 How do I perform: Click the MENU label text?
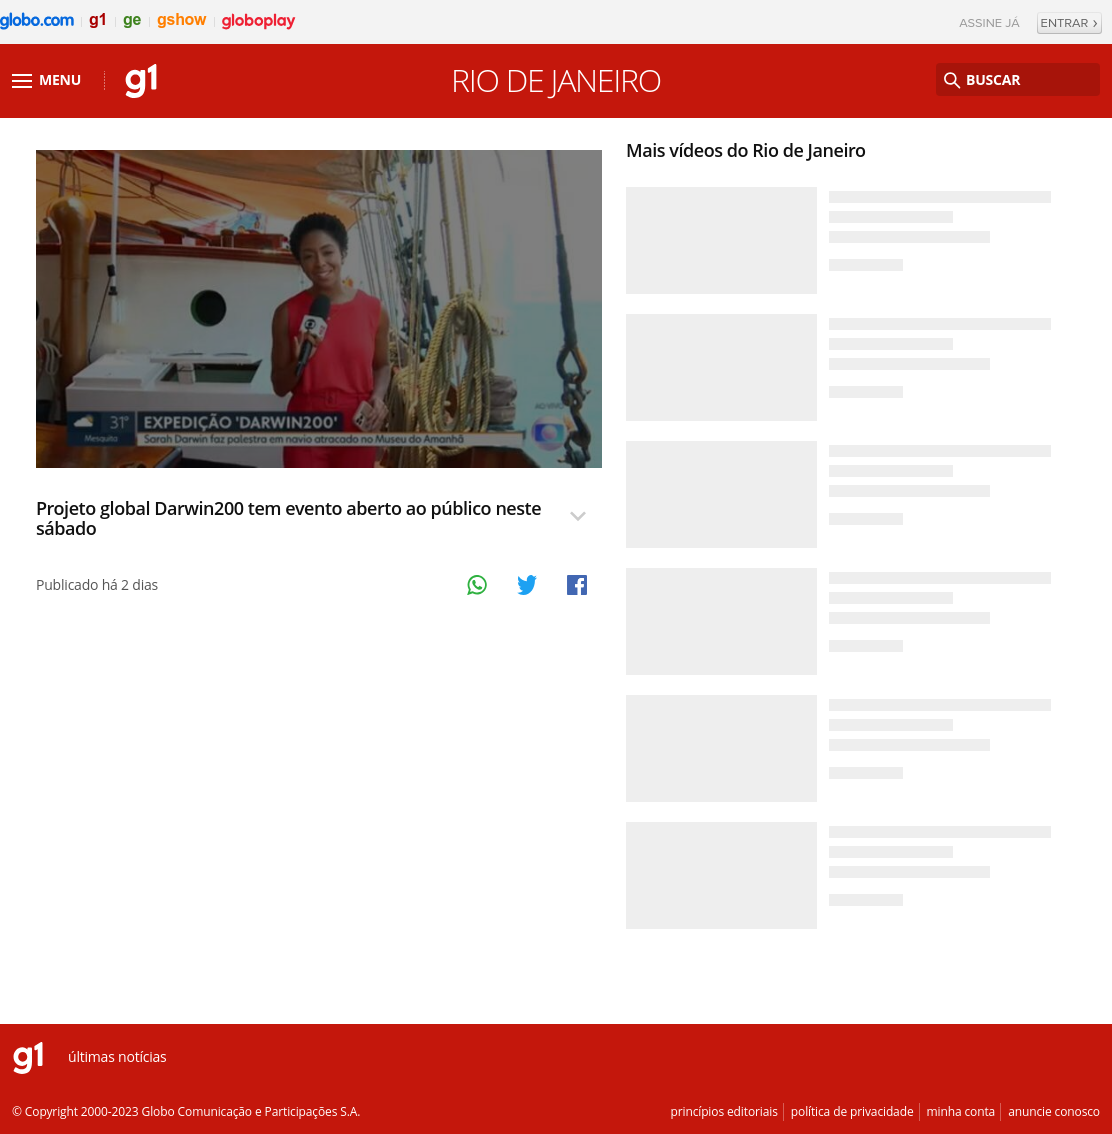point(60,80)
